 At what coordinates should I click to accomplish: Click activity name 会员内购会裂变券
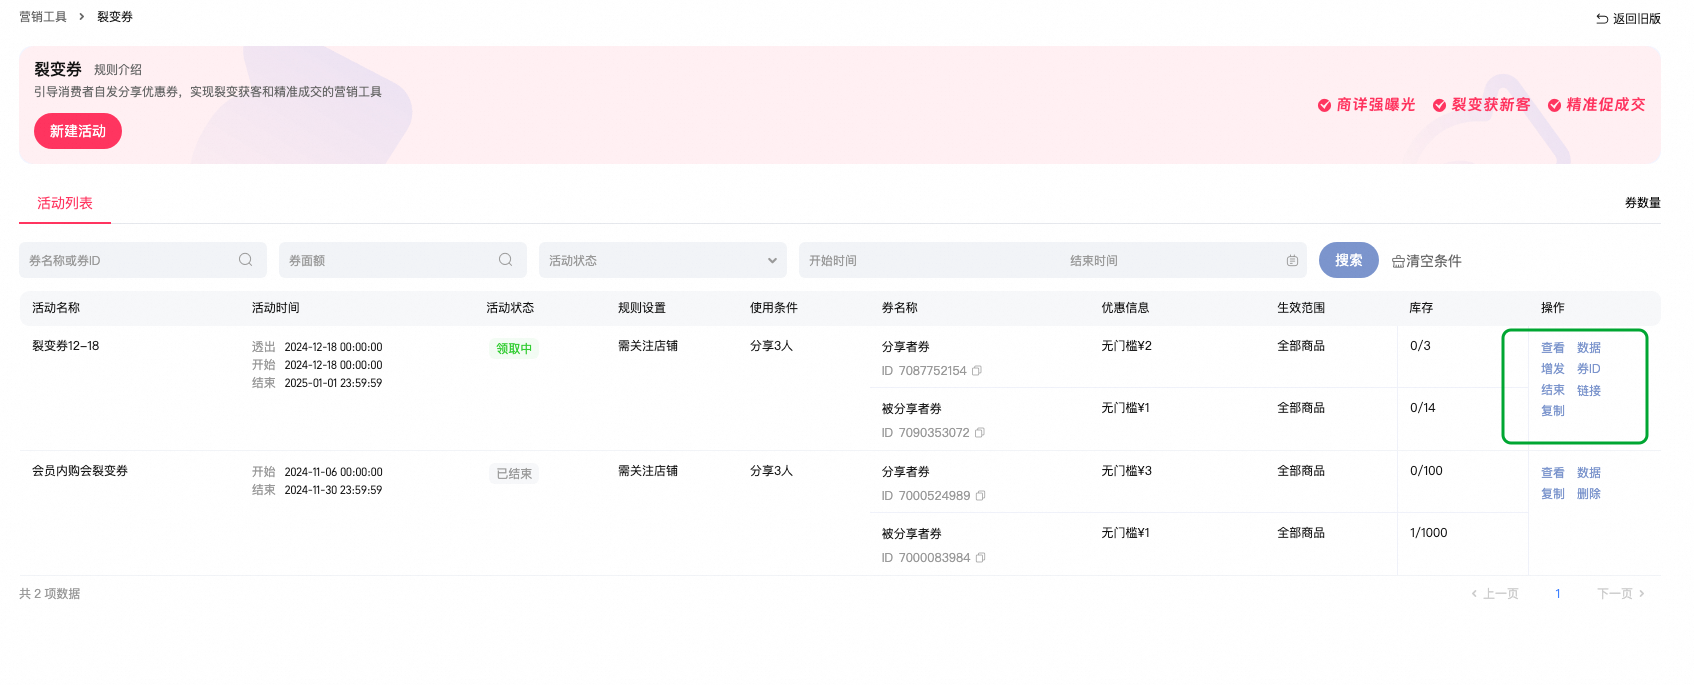click(x=80, y=471)
